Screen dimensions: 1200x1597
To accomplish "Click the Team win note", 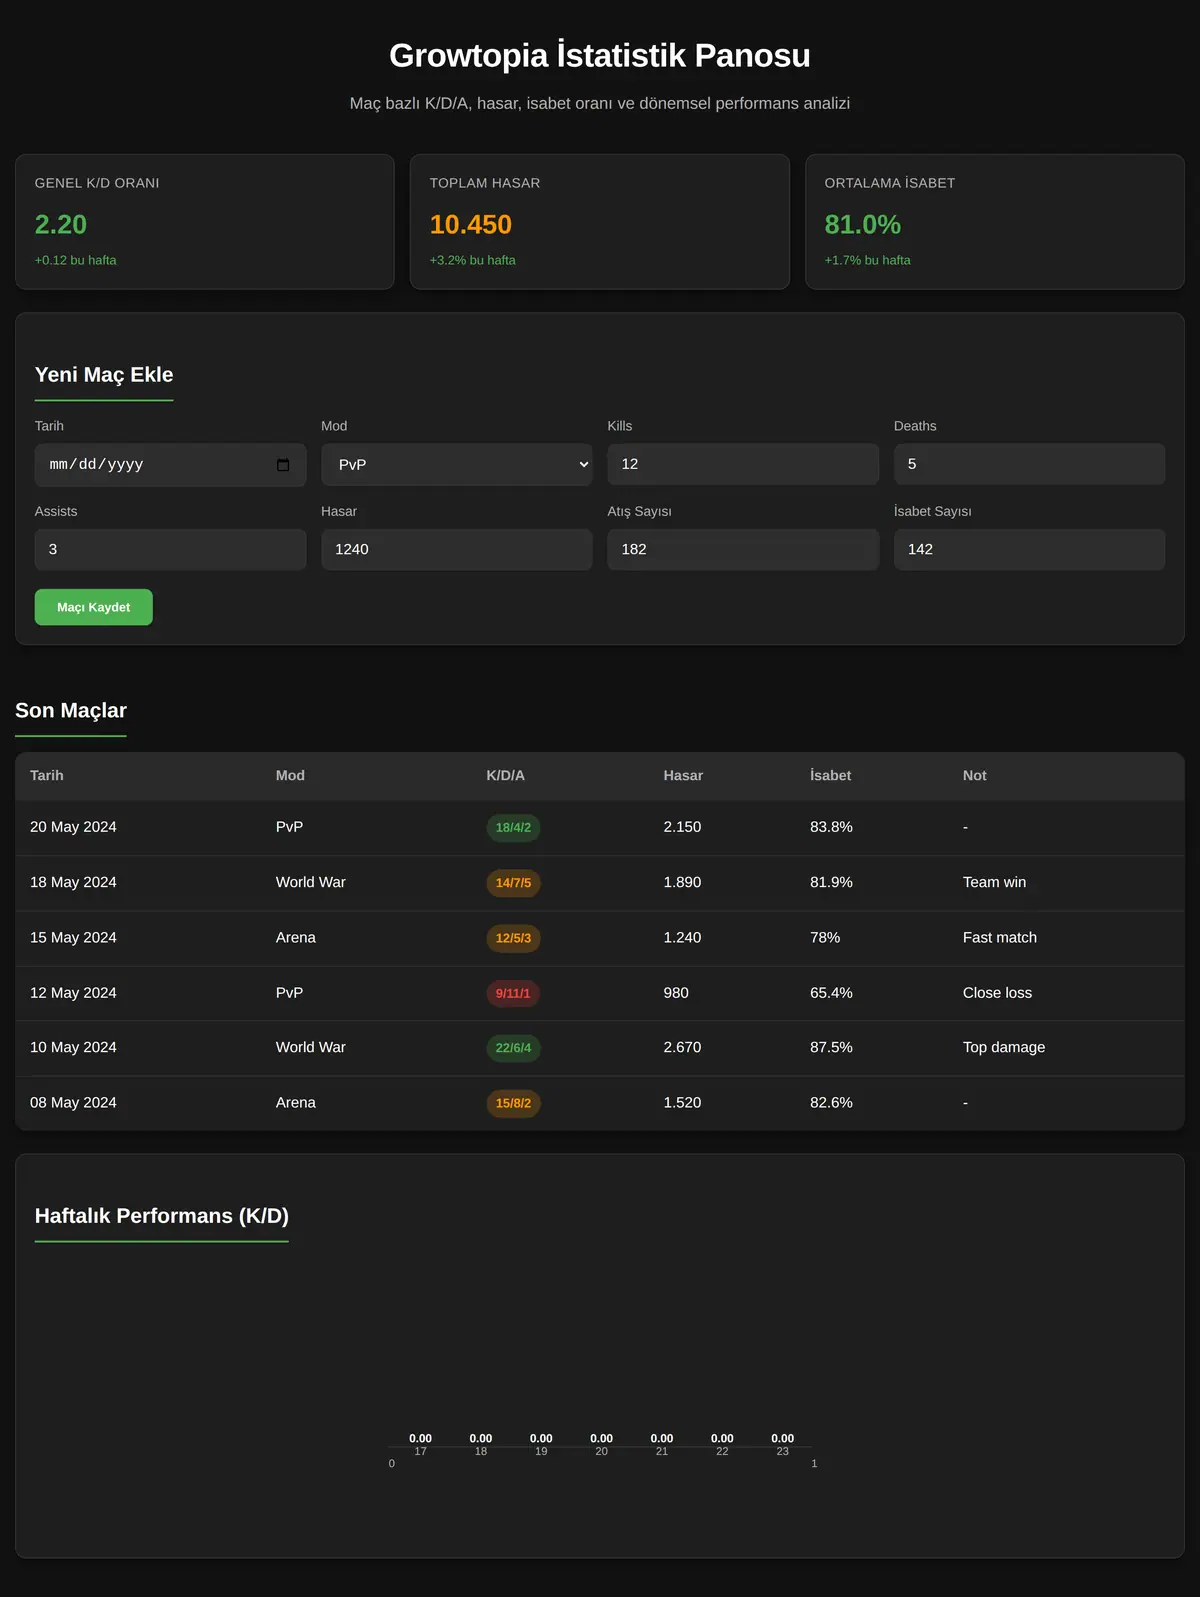I will [x=994, y=882].
